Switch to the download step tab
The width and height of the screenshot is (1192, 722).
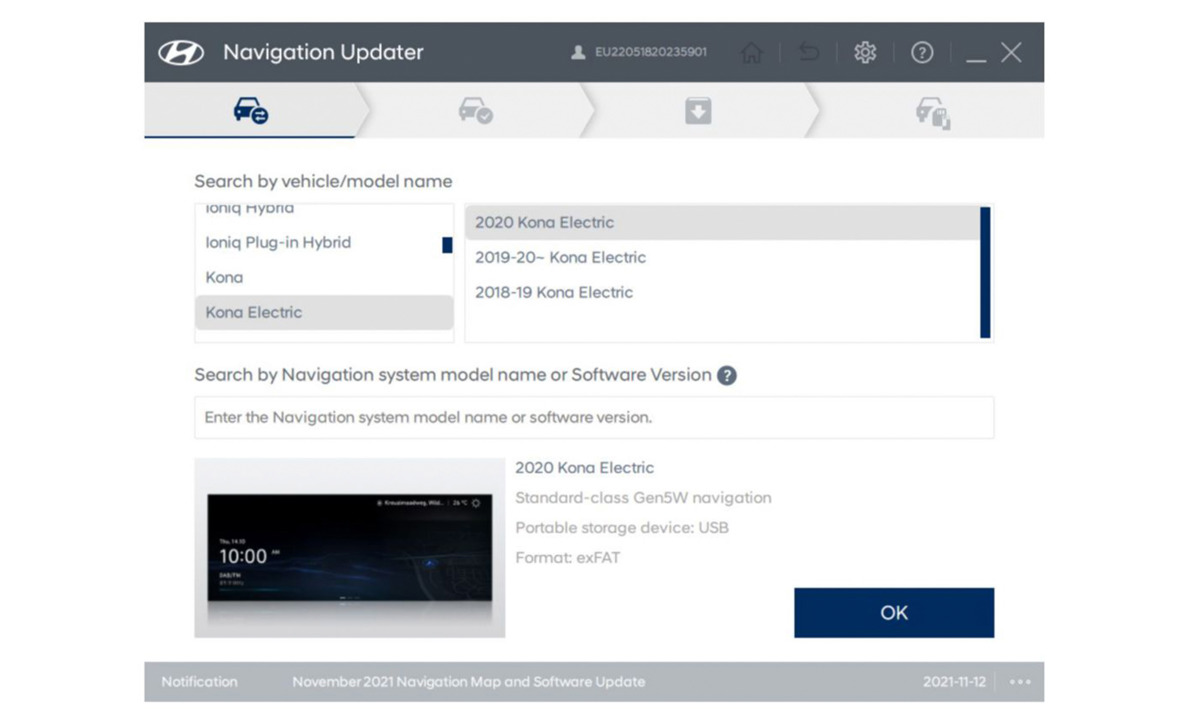click(698, 111)
